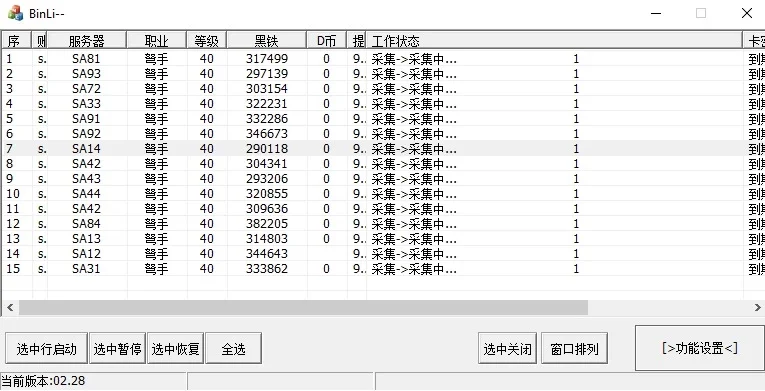The height and width of the screenshot is (391, 765).
Task: Sort by the 服务器 column header
Action: tap(87, 41)
